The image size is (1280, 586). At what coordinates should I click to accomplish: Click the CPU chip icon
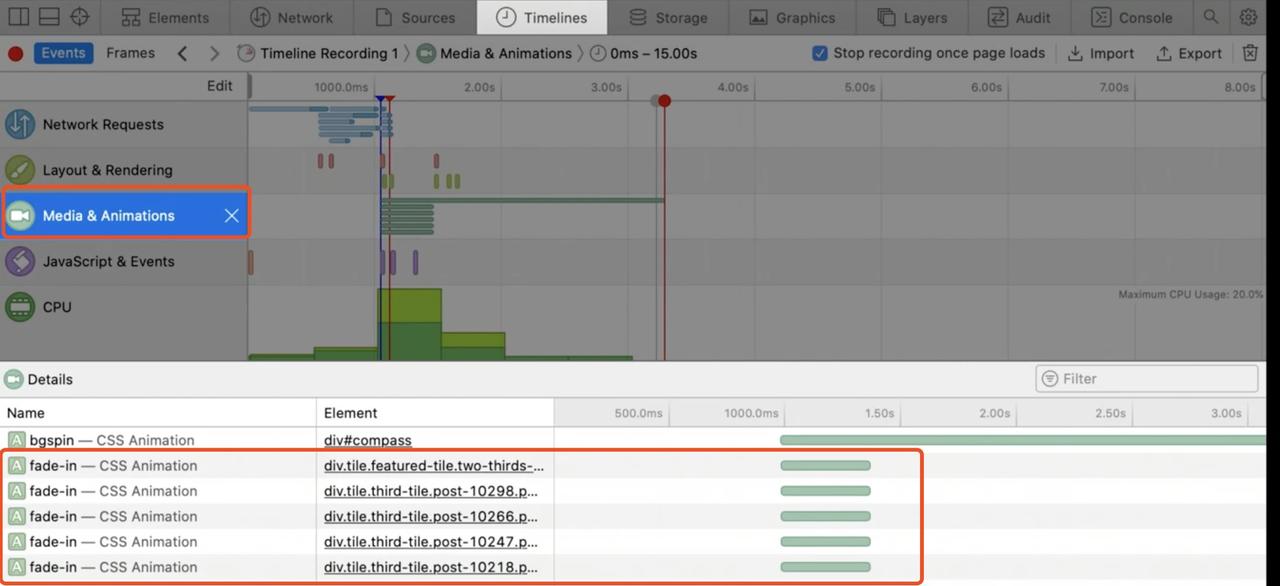20,307
